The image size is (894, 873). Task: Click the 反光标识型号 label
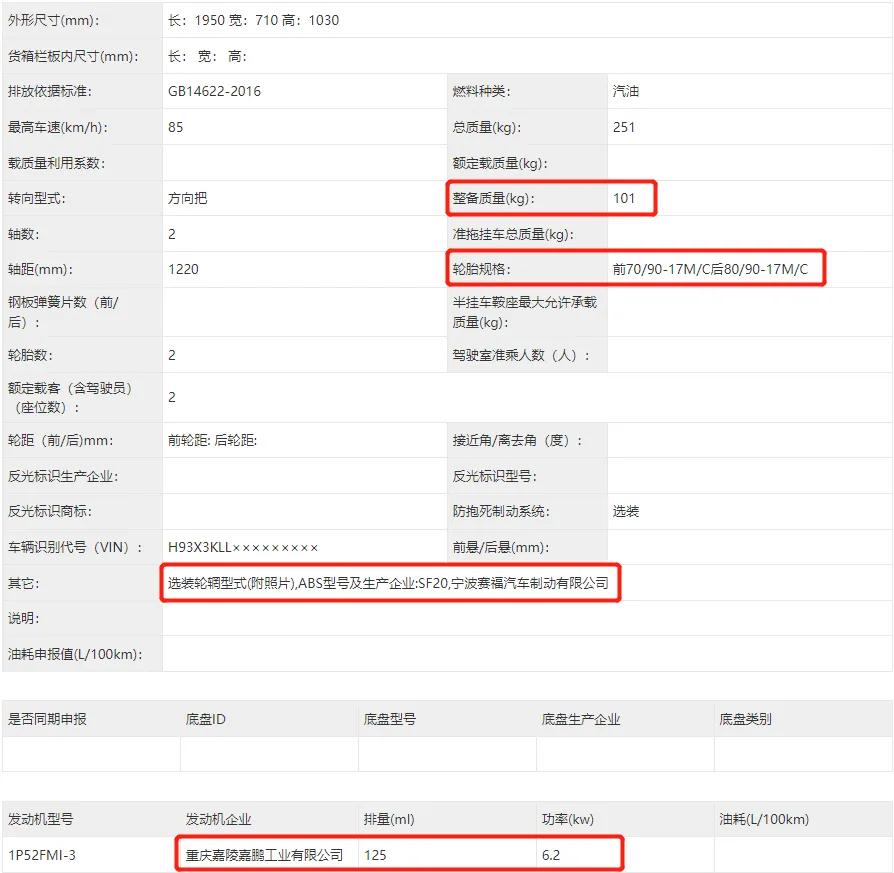[x=494, y=477]
